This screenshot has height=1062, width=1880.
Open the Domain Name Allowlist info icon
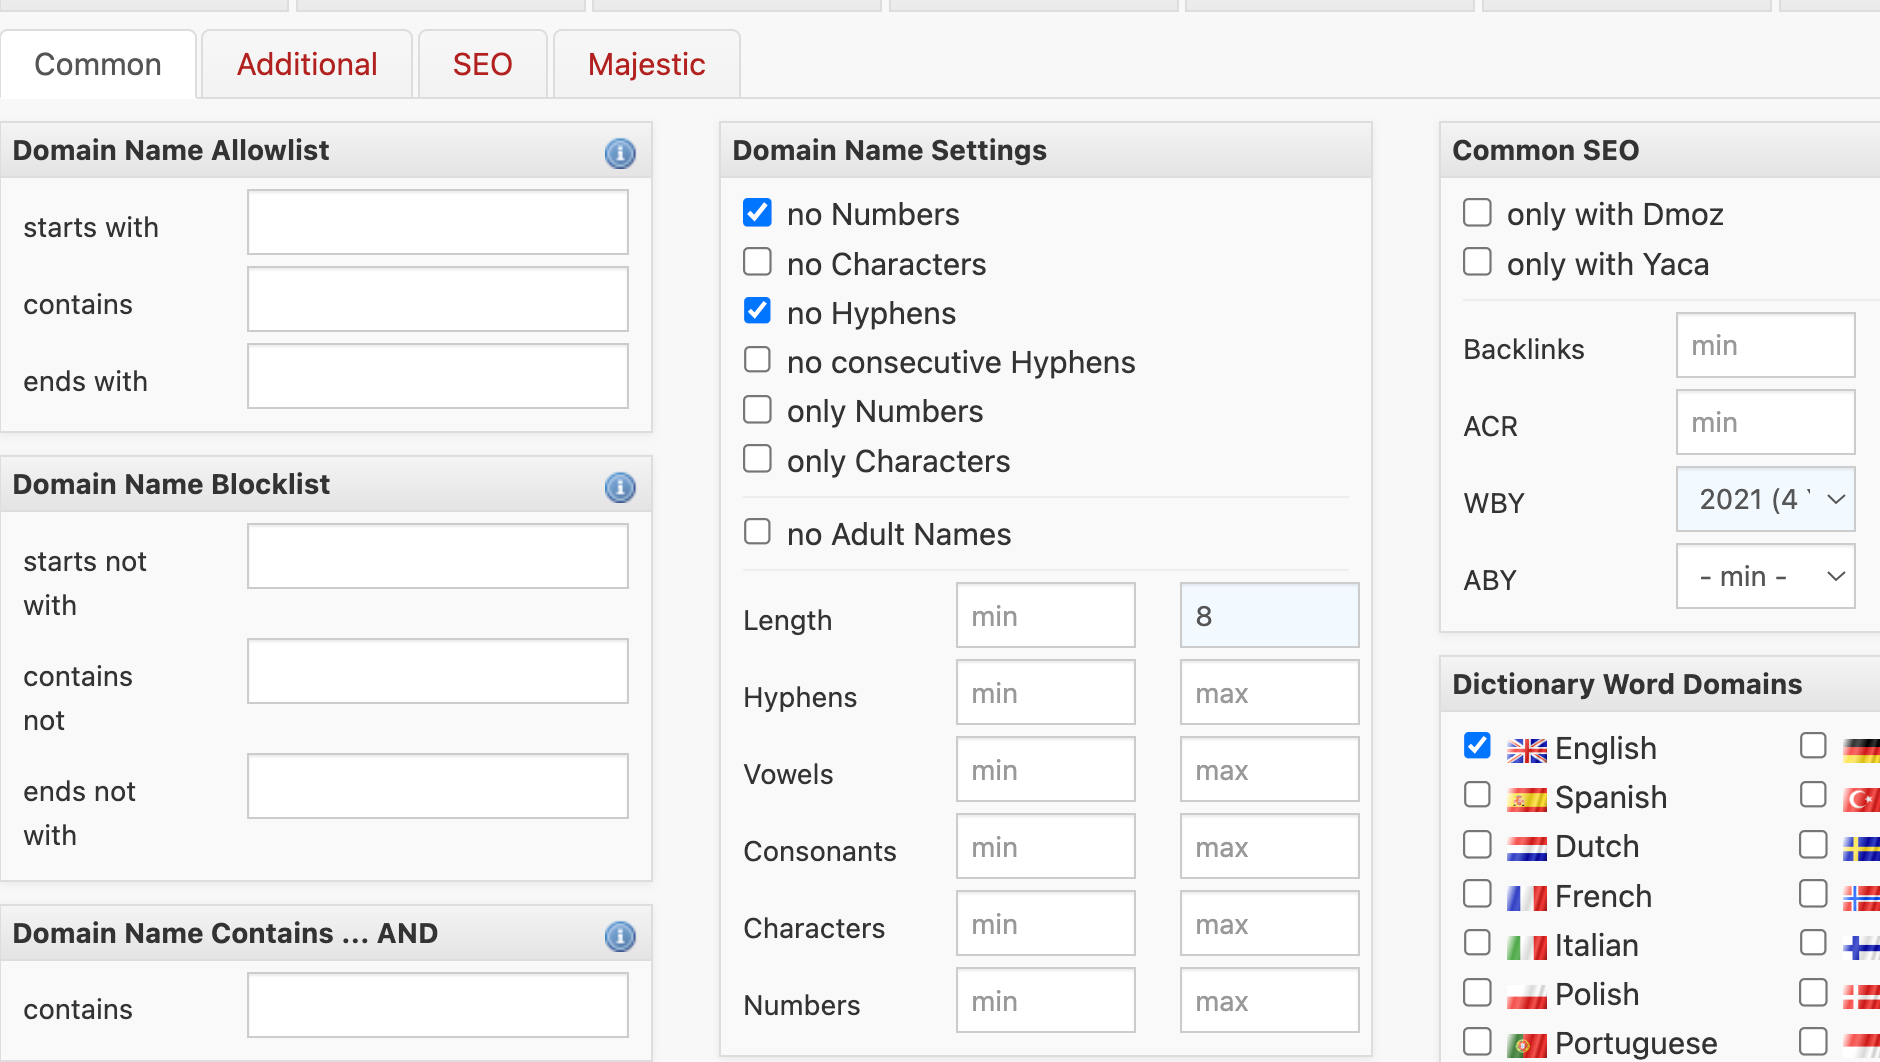coord(620,153)
